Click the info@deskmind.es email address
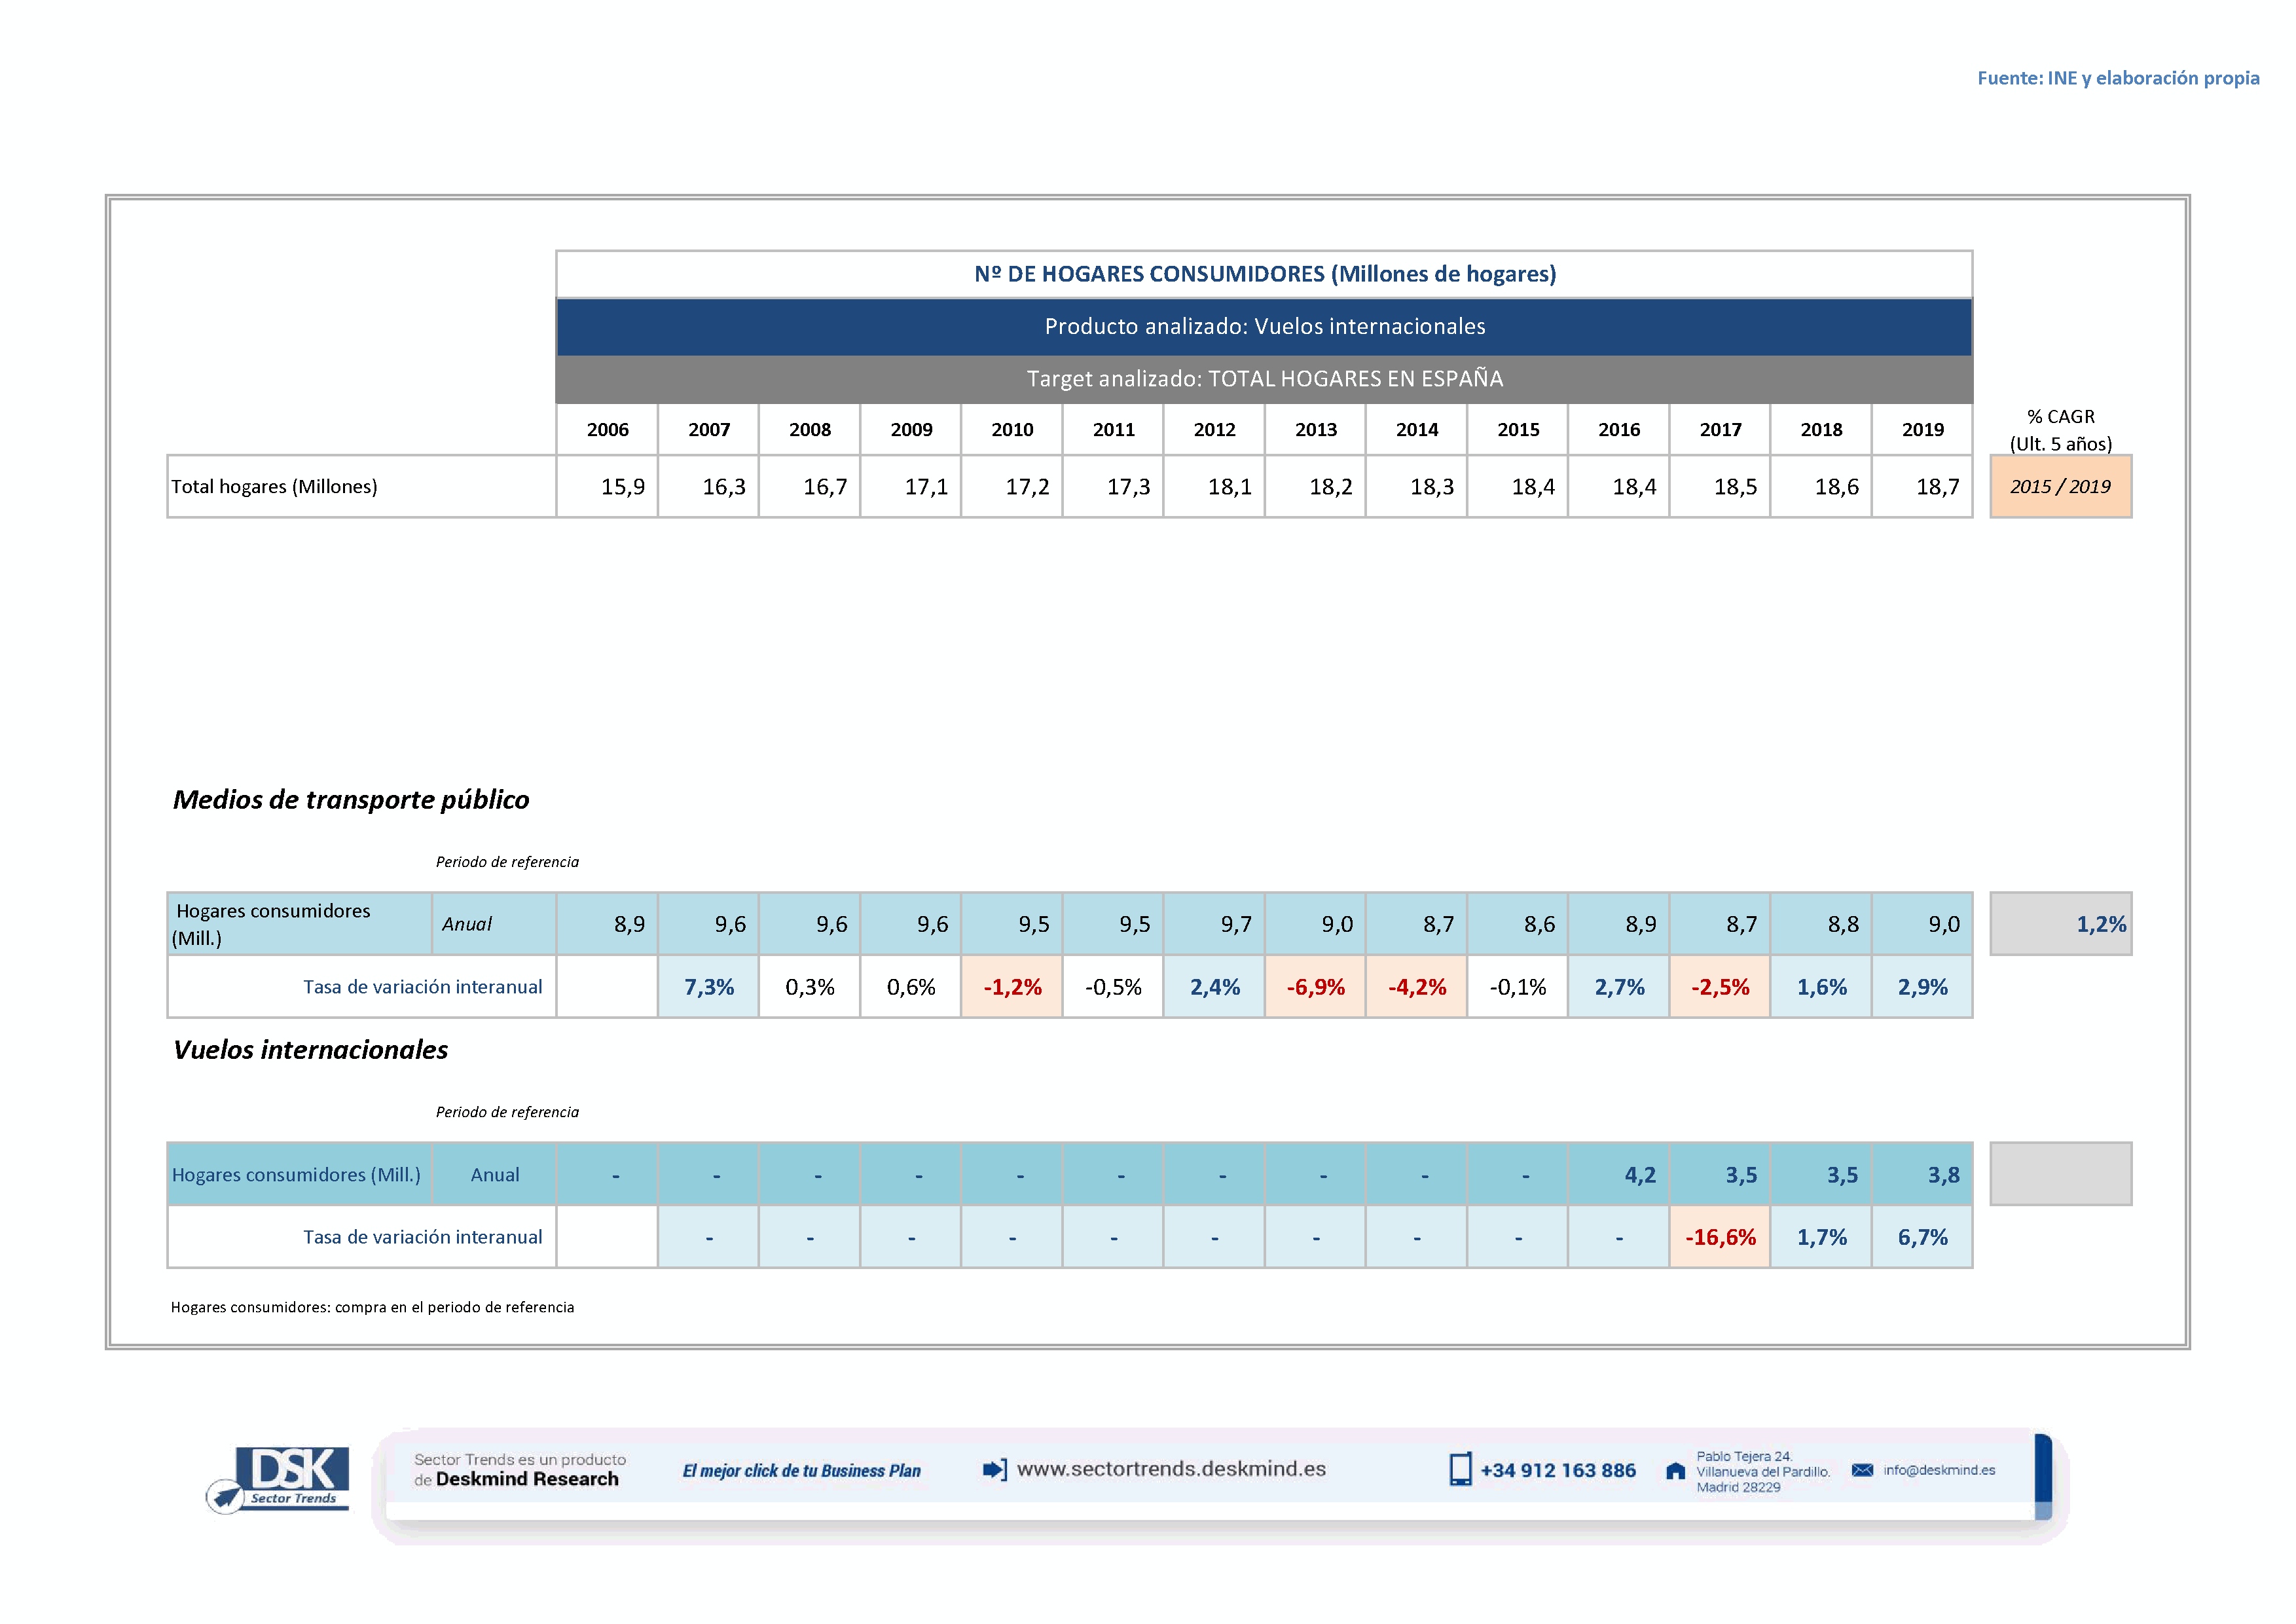The height and width of the screenshot is (1624, 2296). (1939, 1470)
